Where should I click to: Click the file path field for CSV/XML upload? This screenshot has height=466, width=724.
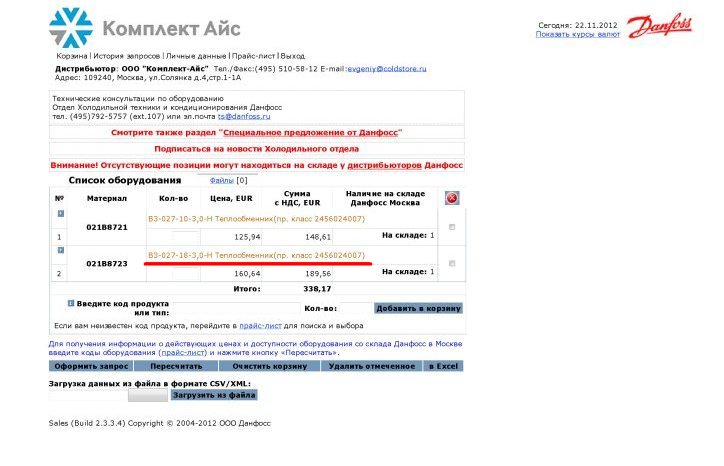pos(88,395)
